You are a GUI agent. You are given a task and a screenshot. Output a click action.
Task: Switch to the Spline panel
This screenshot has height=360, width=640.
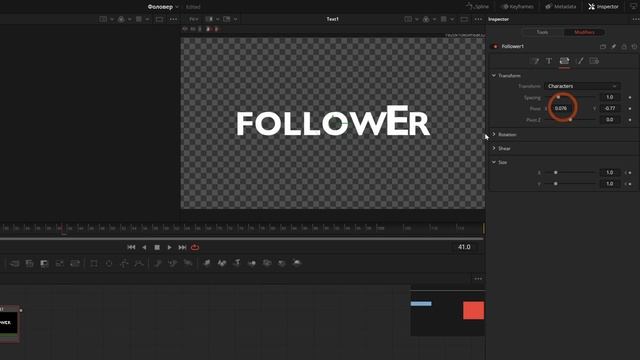[x=478, y=7]
